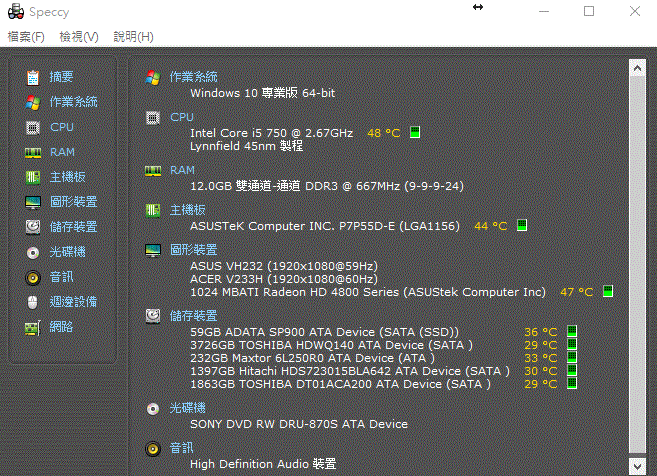Open the 光碟機 heading in summary panel
Viewport: 657px width, 476px height.
pos(187,408)
